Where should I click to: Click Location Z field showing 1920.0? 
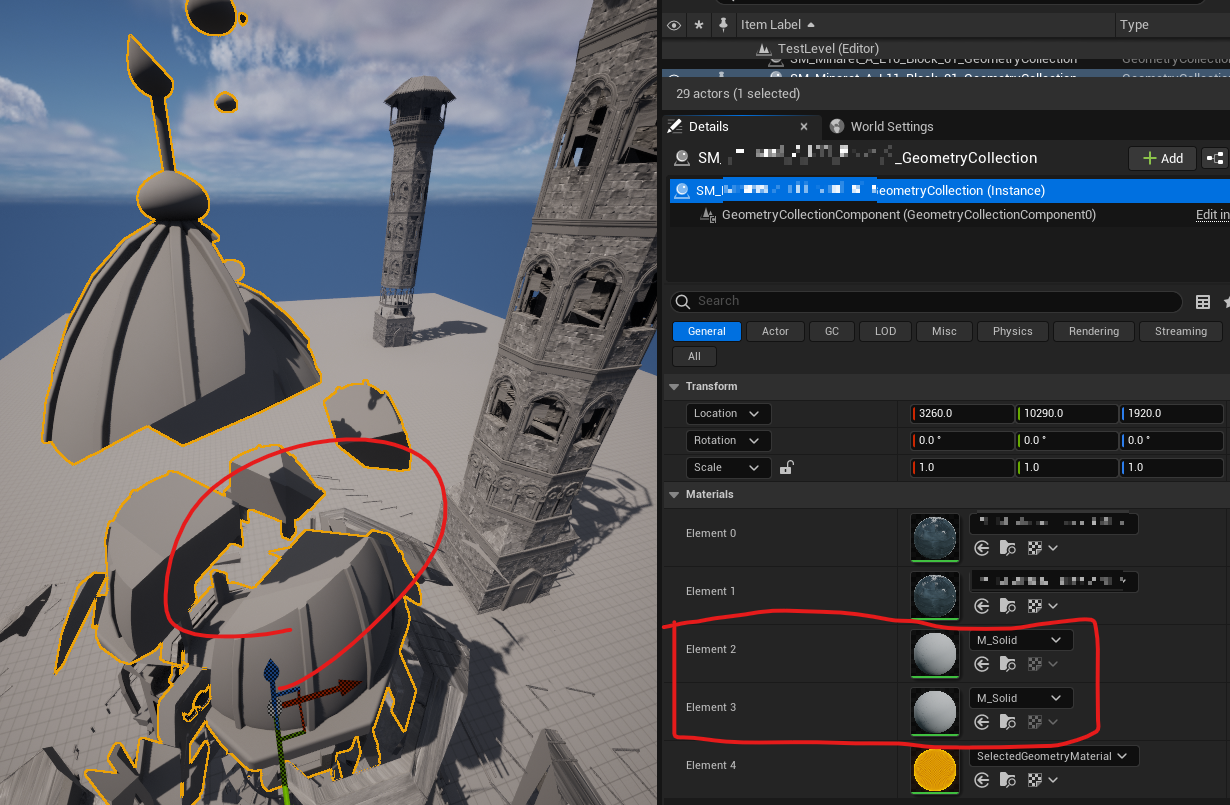point(1171,413)
